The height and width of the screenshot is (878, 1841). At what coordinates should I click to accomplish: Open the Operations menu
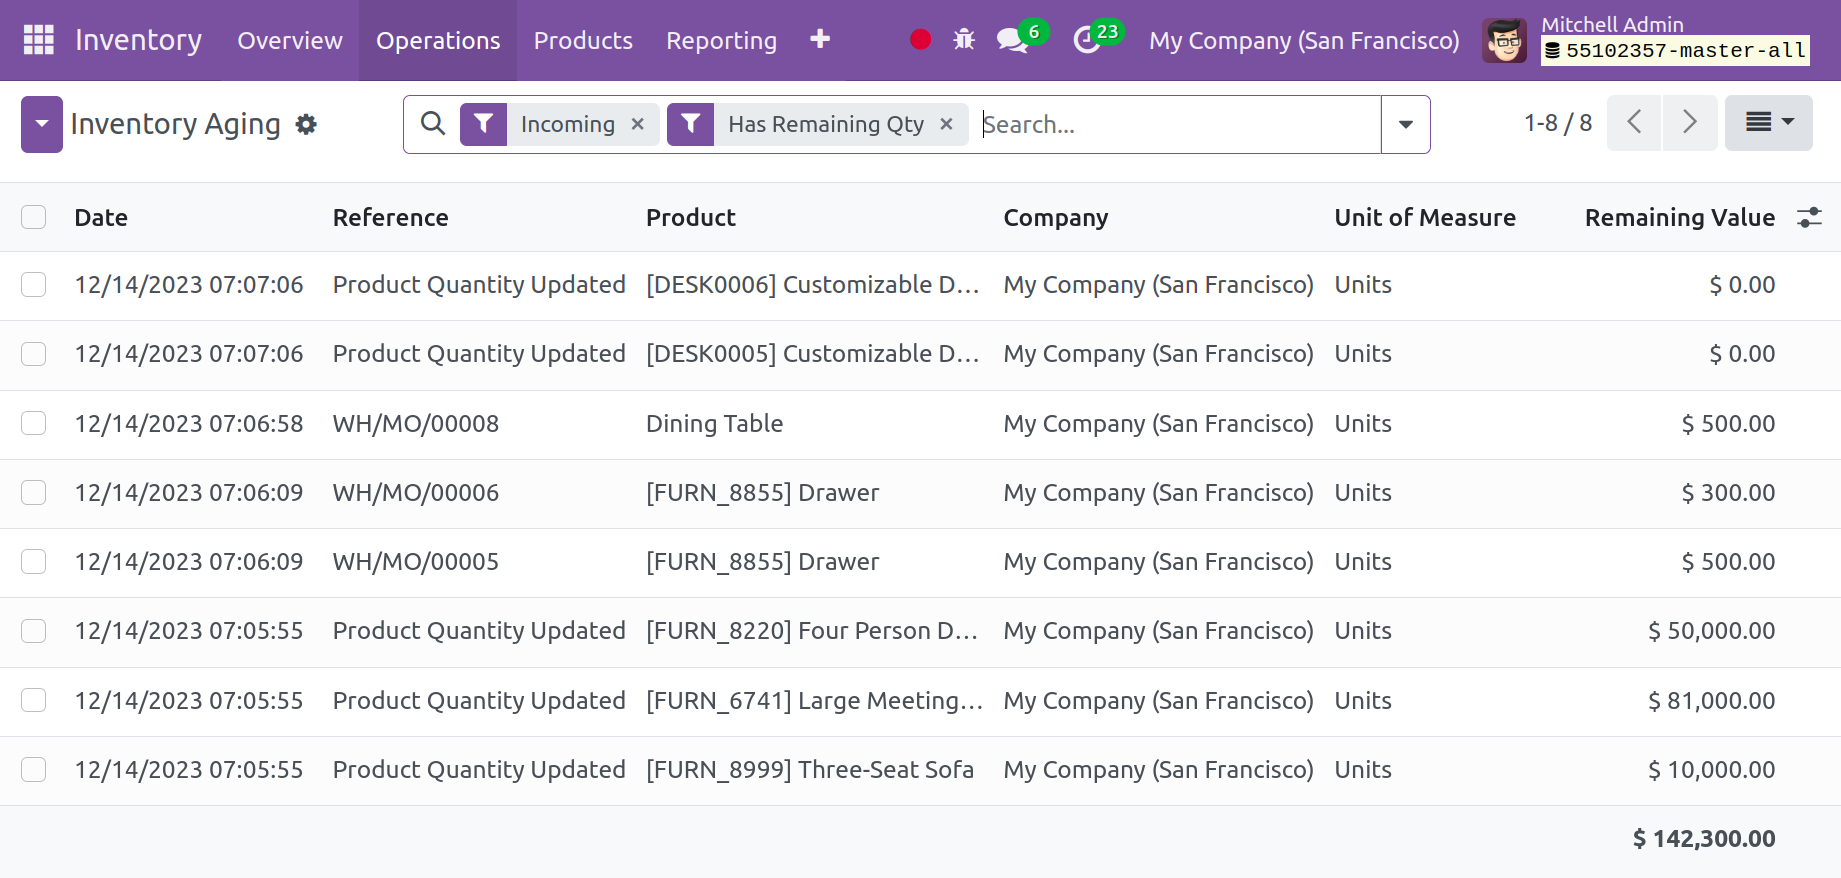438,40
